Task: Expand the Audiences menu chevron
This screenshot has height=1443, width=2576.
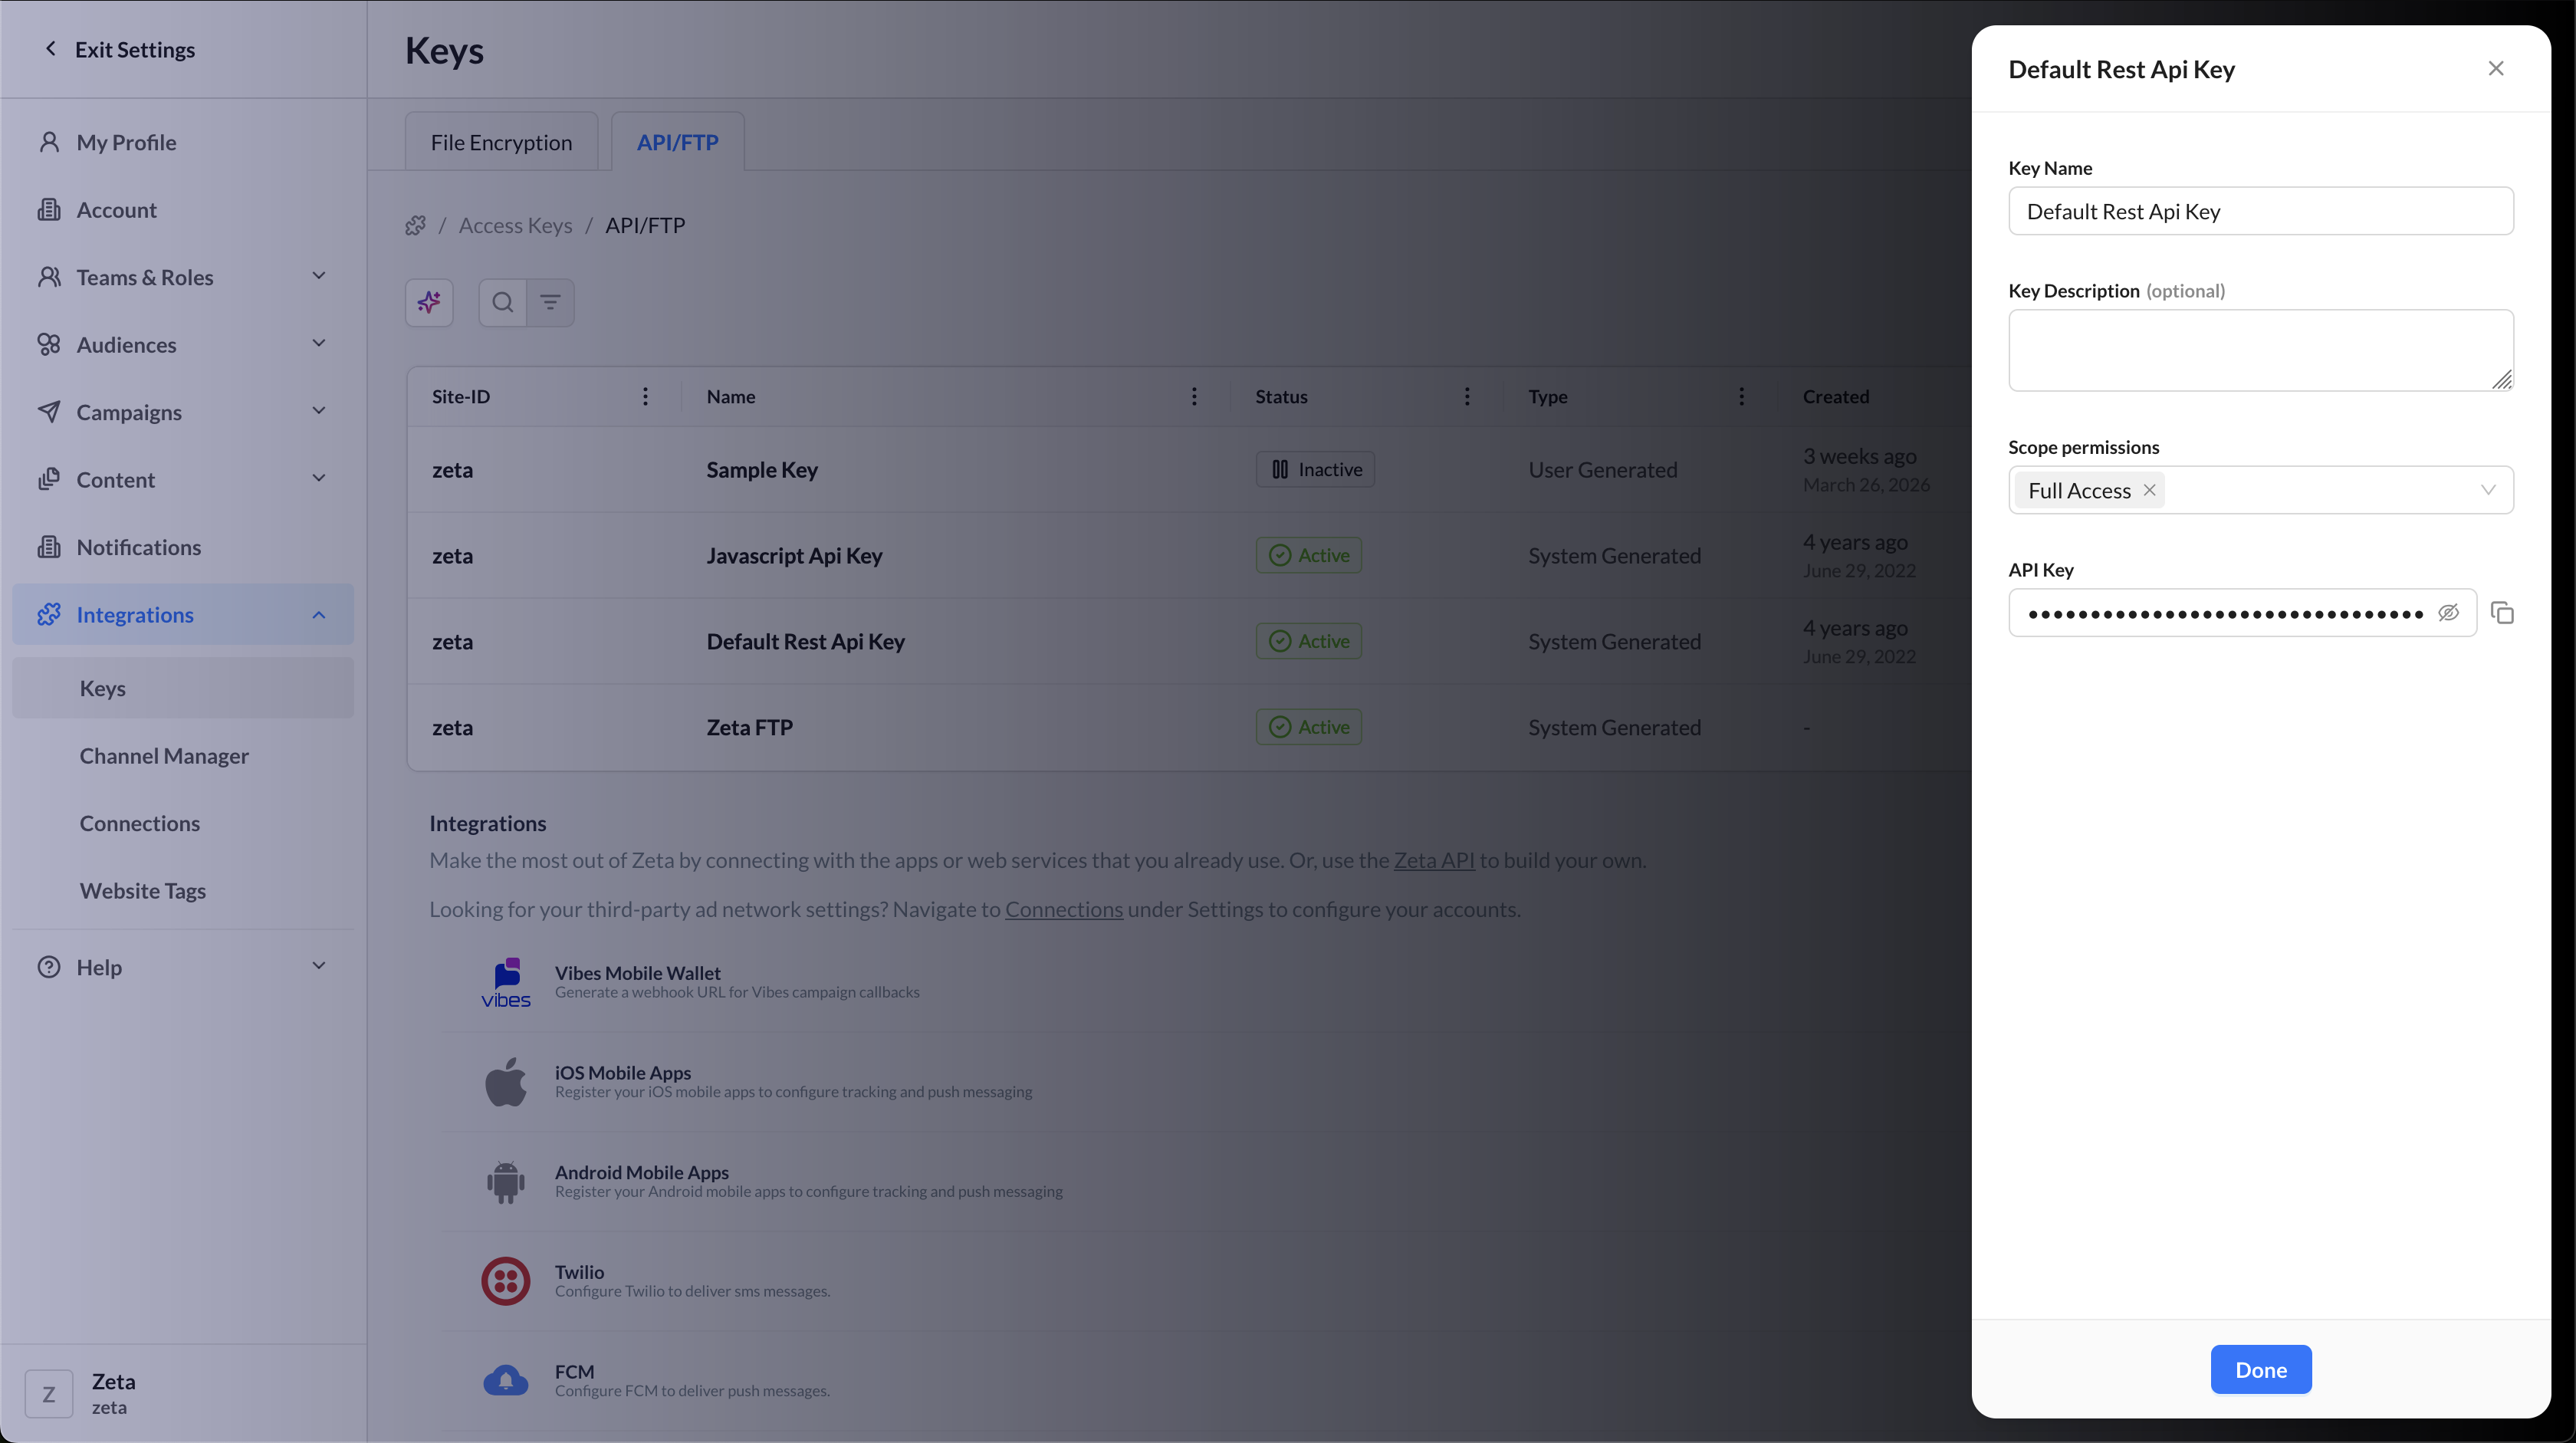Action: pos(319,343)
